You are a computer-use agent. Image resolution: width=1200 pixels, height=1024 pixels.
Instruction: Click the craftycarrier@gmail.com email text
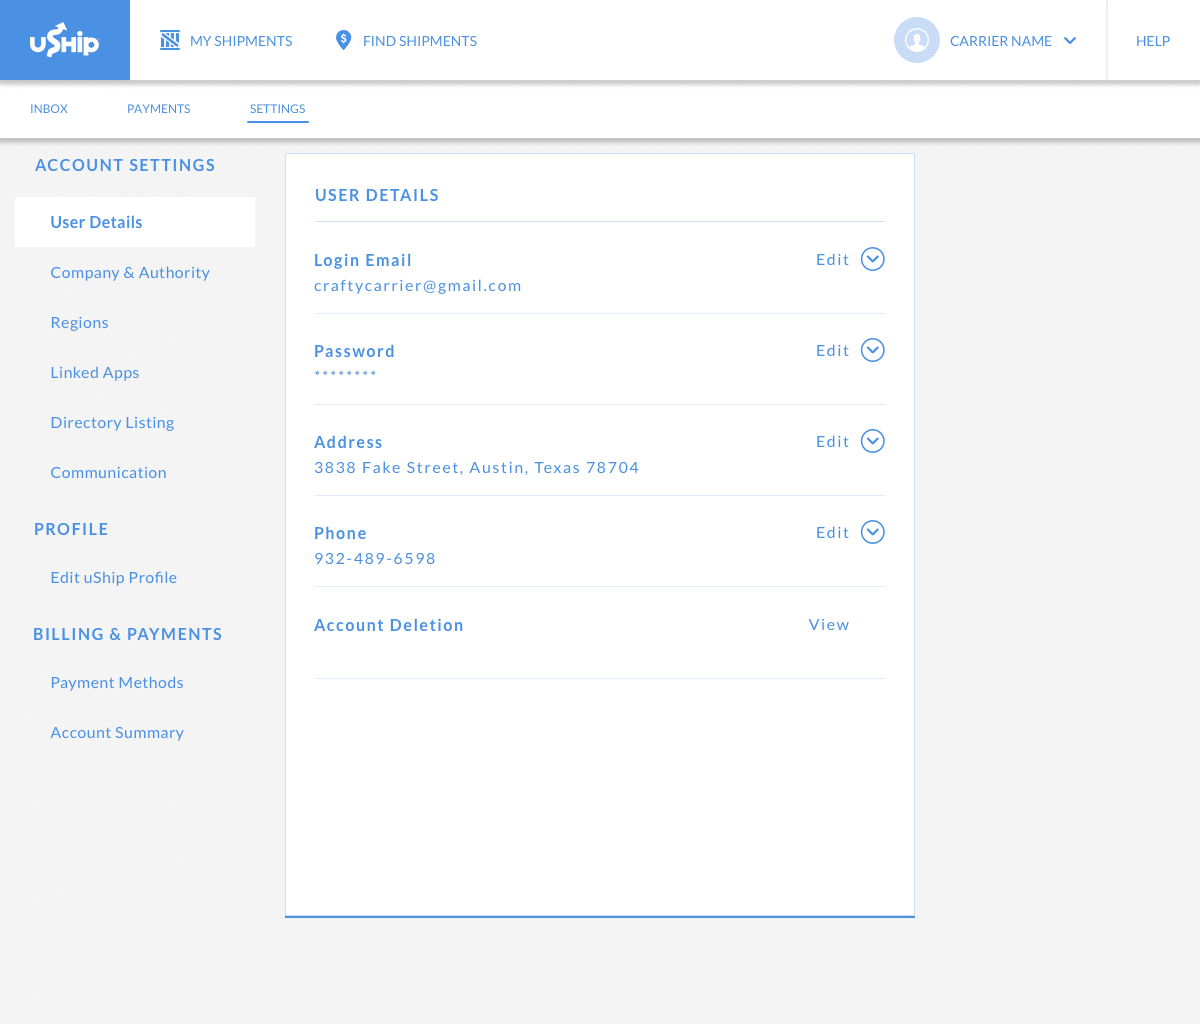click(418, 286)
